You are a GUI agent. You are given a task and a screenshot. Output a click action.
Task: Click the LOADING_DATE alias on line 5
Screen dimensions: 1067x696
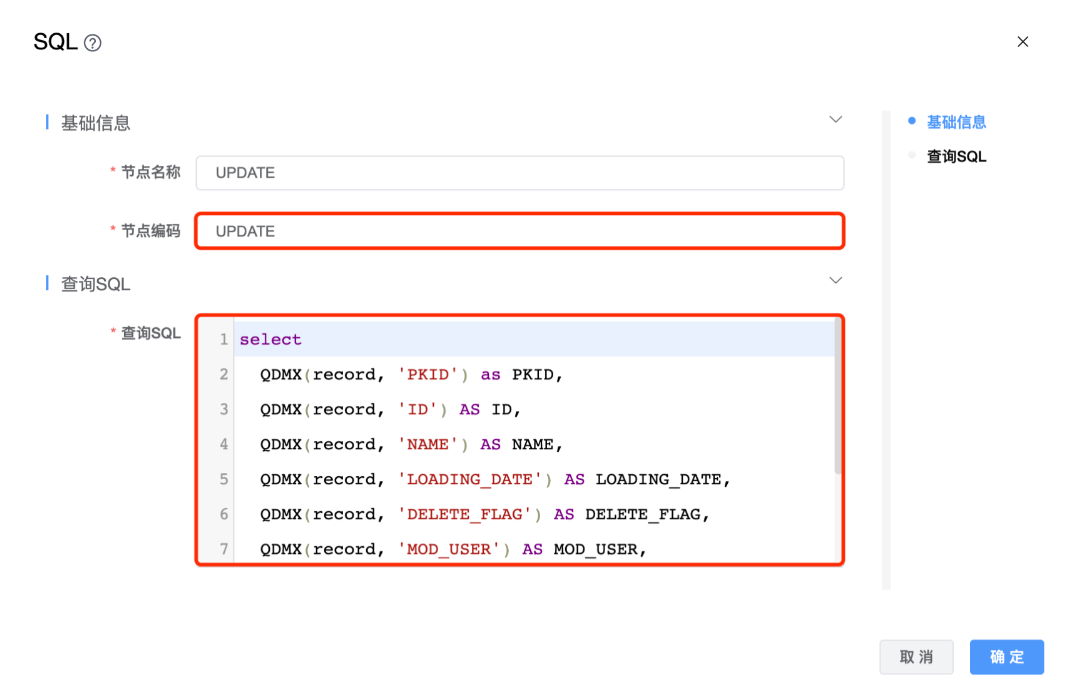tap(659, 480)
